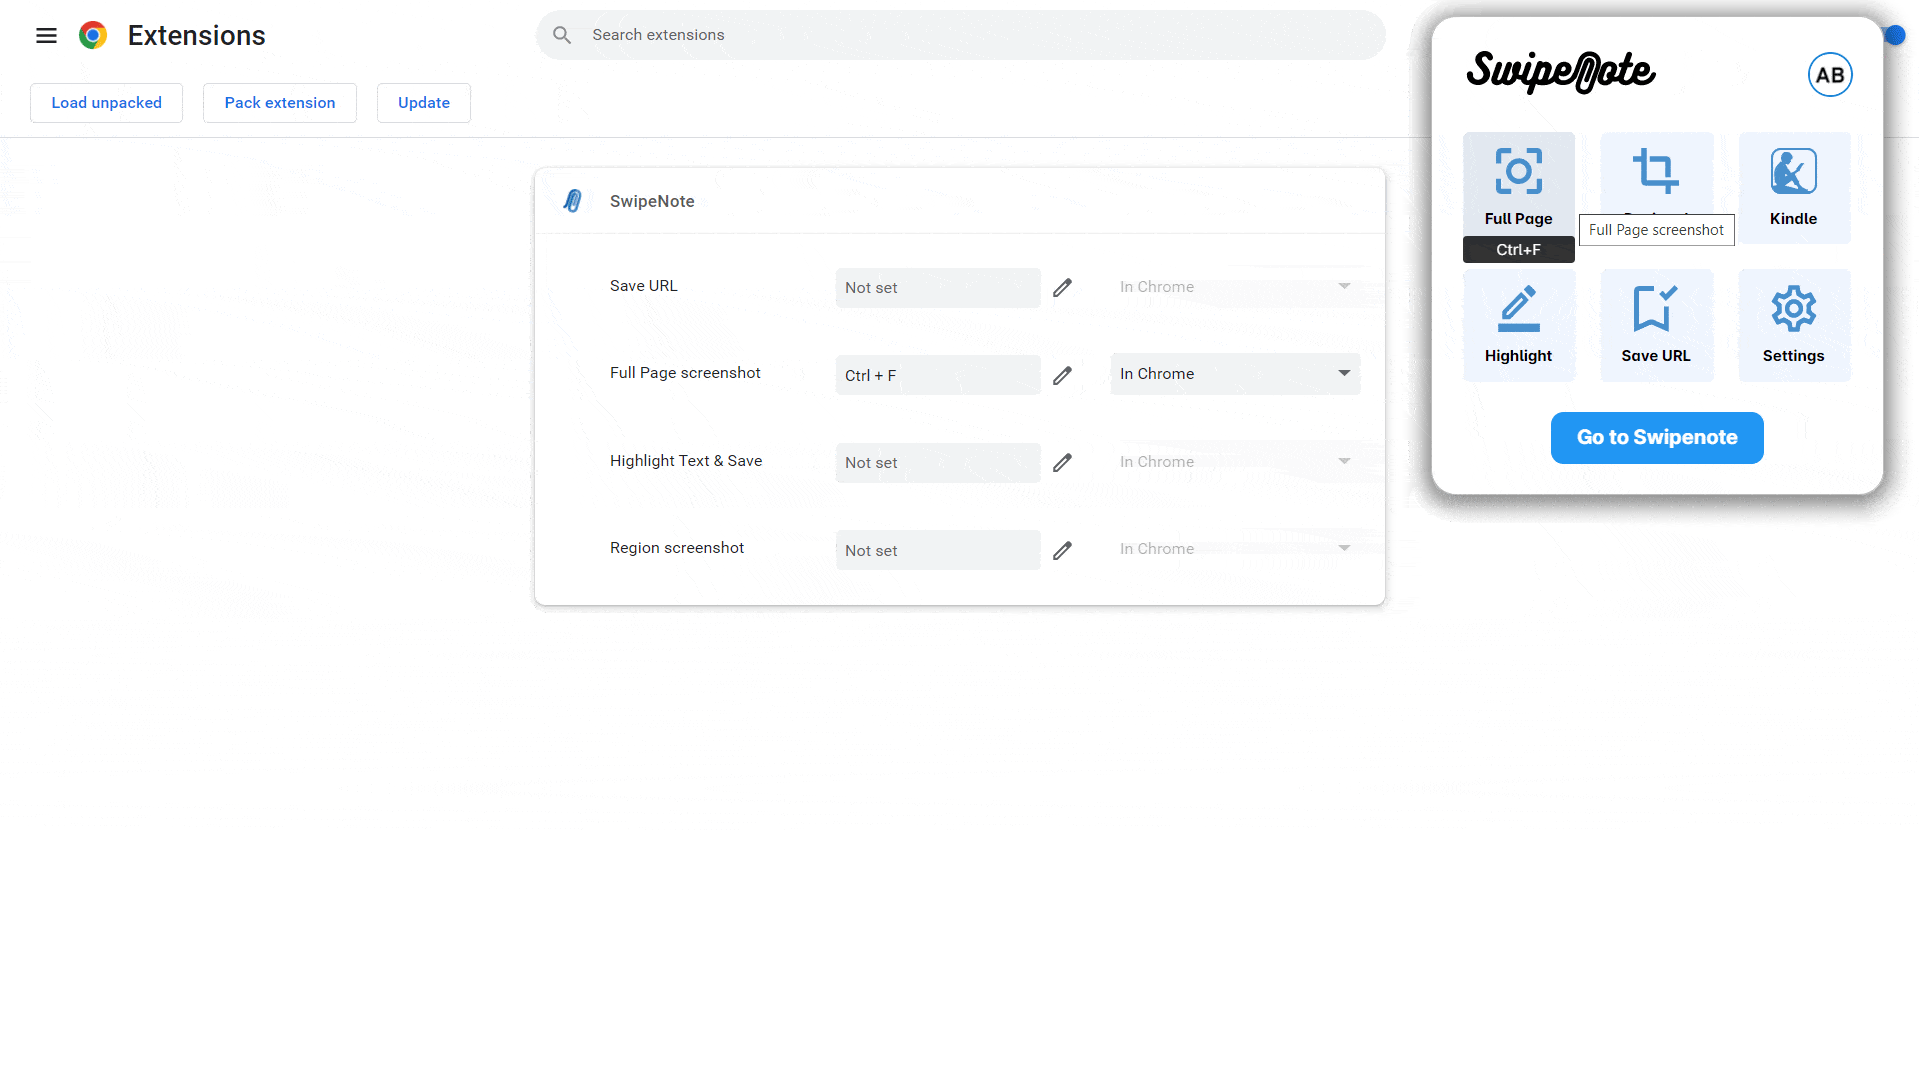This screenshot has width=1919, height=1079.
Task: Open Highlight Text & Save scope dropdown
Action: 1235,462
